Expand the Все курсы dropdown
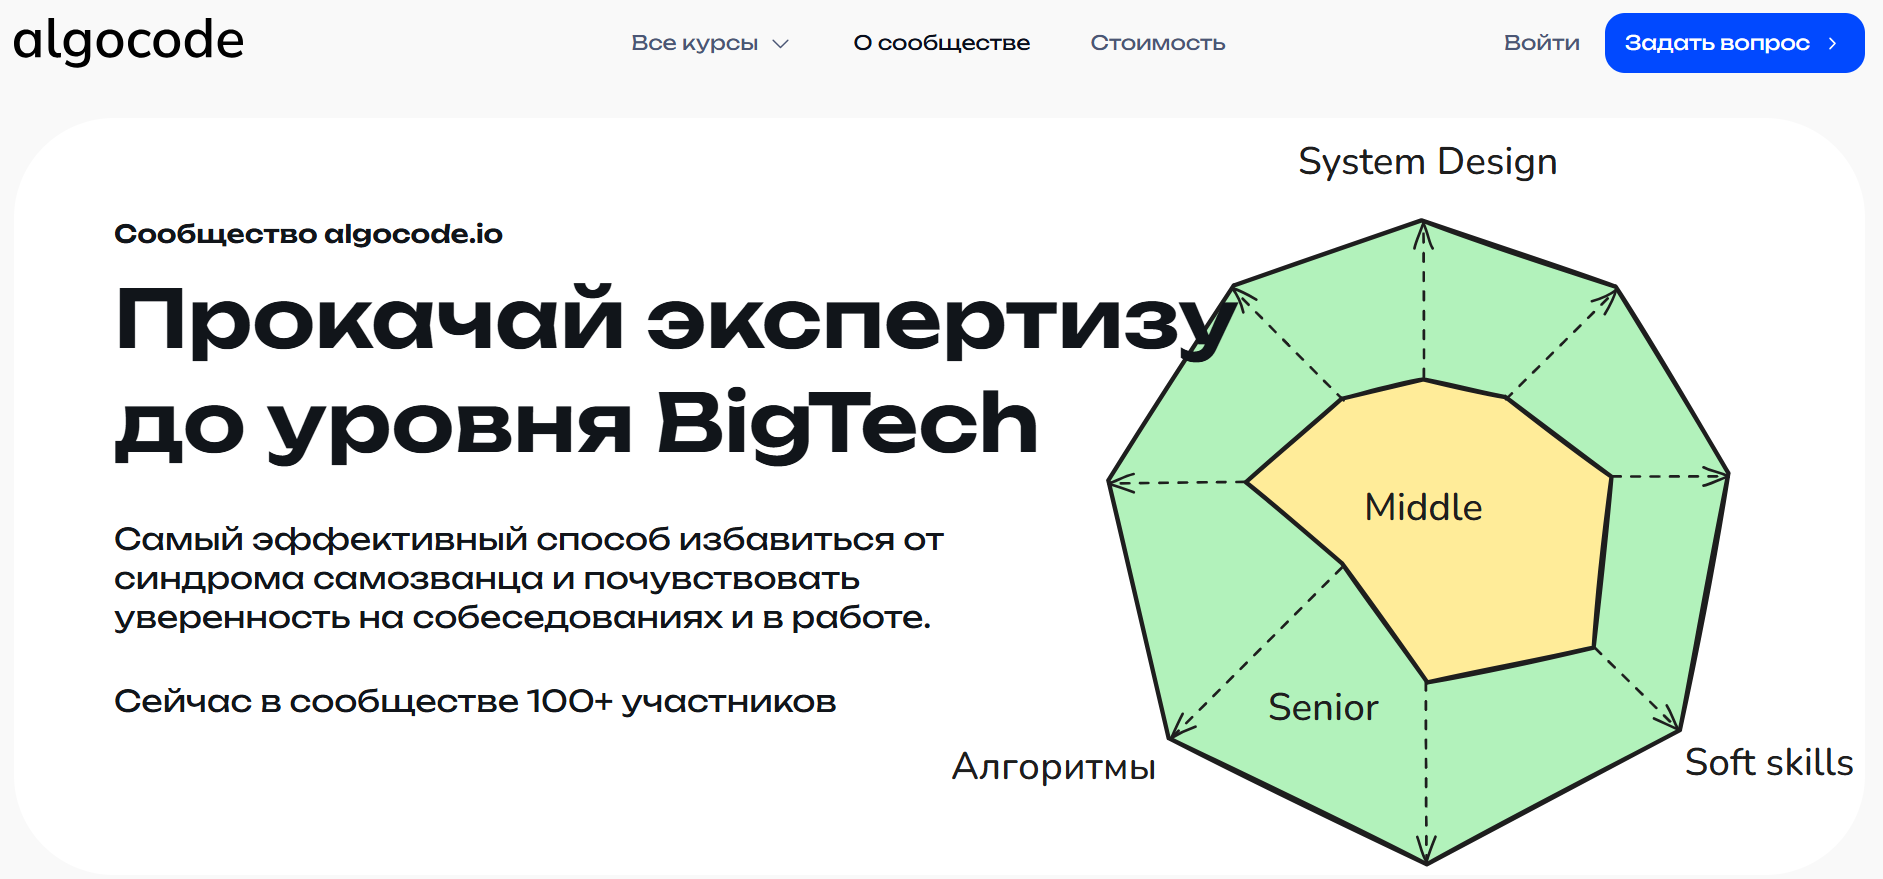 coord(697,43)
